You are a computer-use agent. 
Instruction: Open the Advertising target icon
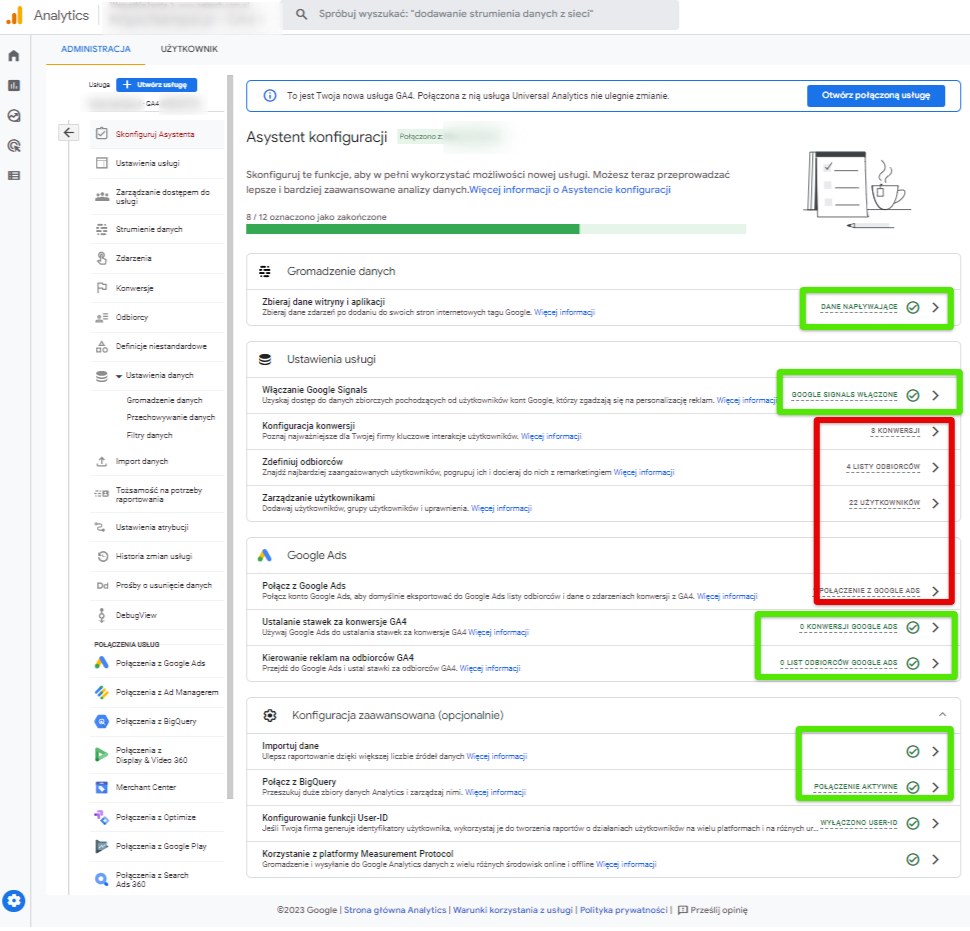(x=14, y=146)
